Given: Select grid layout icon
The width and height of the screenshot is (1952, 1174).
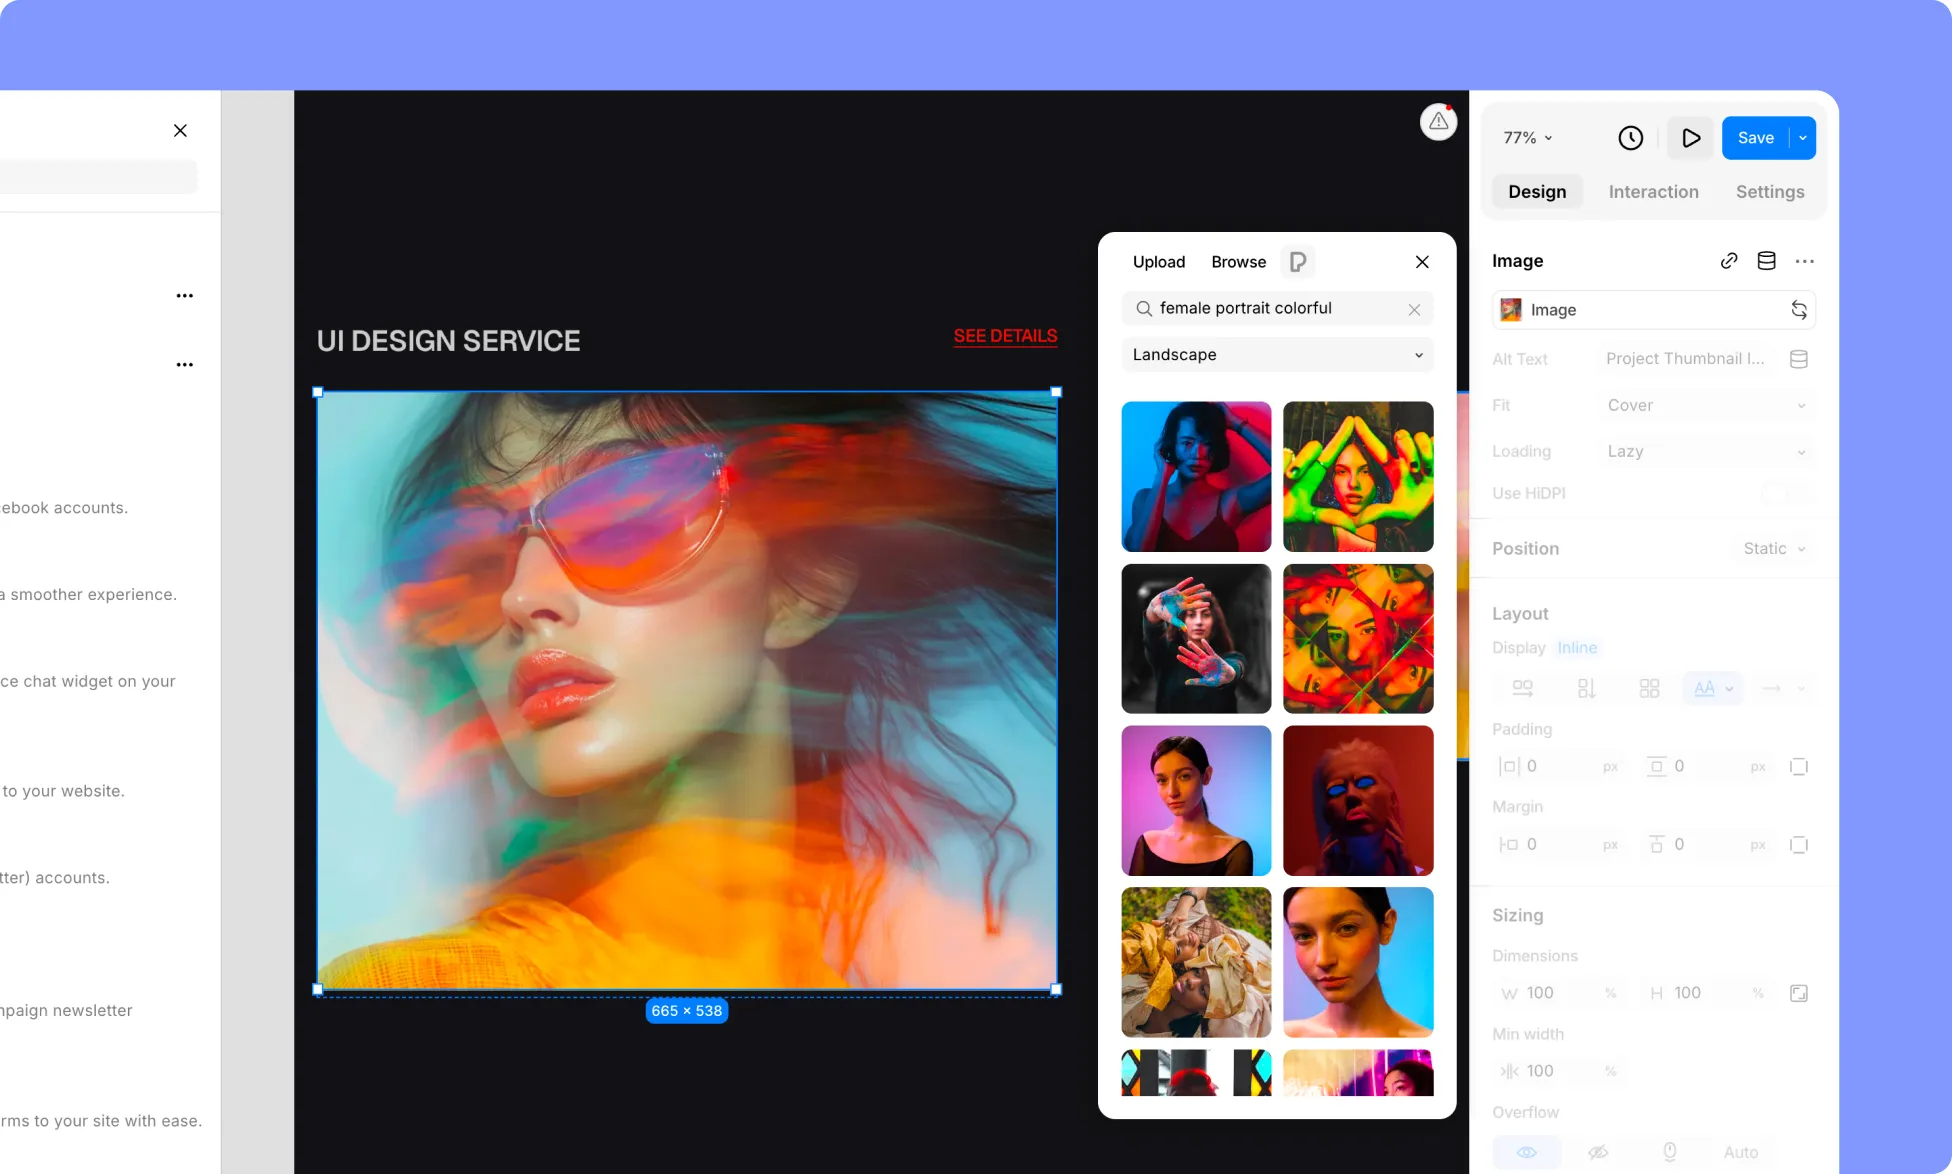Looking at the screenshot, I should [1649, 689].
